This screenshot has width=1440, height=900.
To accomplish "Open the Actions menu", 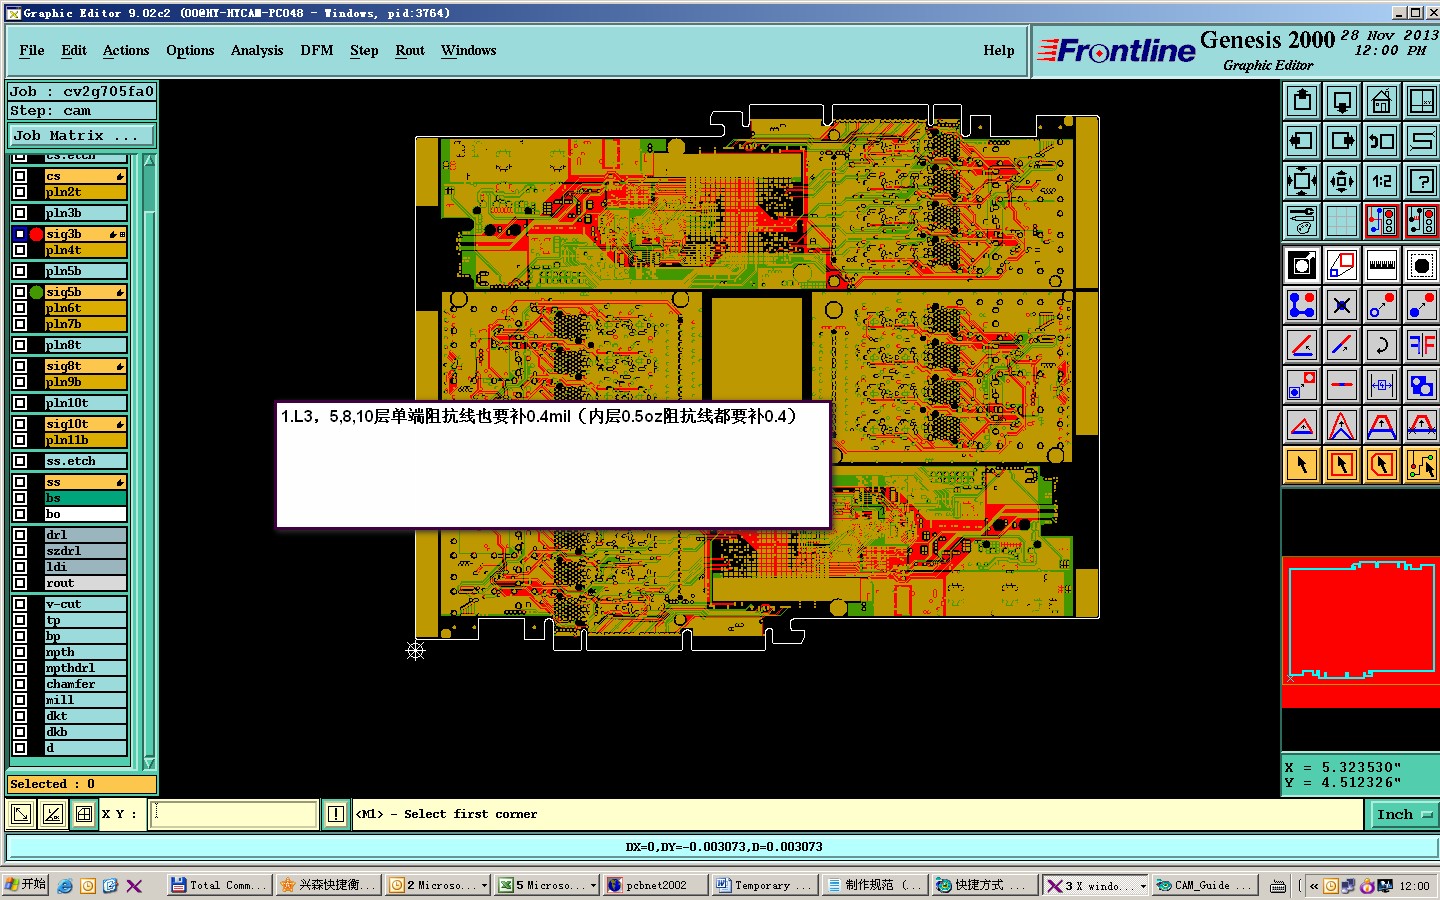I will click(x=126, y=50).
